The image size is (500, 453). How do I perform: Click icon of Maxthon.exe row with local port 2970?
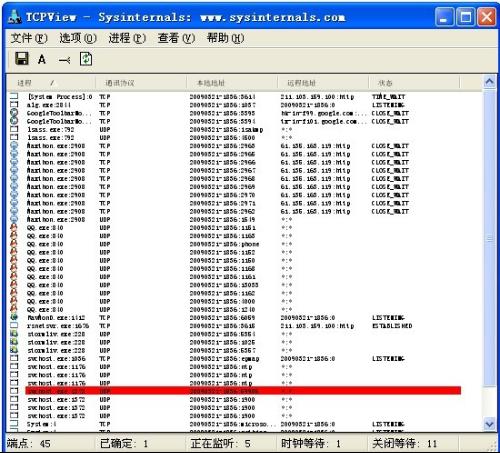(x=14, y=195)
